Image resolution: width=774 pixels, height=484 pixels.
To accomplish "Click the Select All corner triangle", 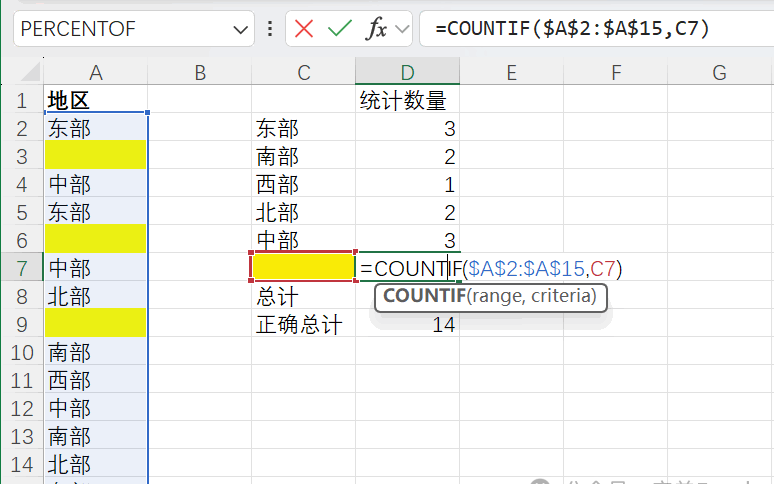I will click(31, 72).
